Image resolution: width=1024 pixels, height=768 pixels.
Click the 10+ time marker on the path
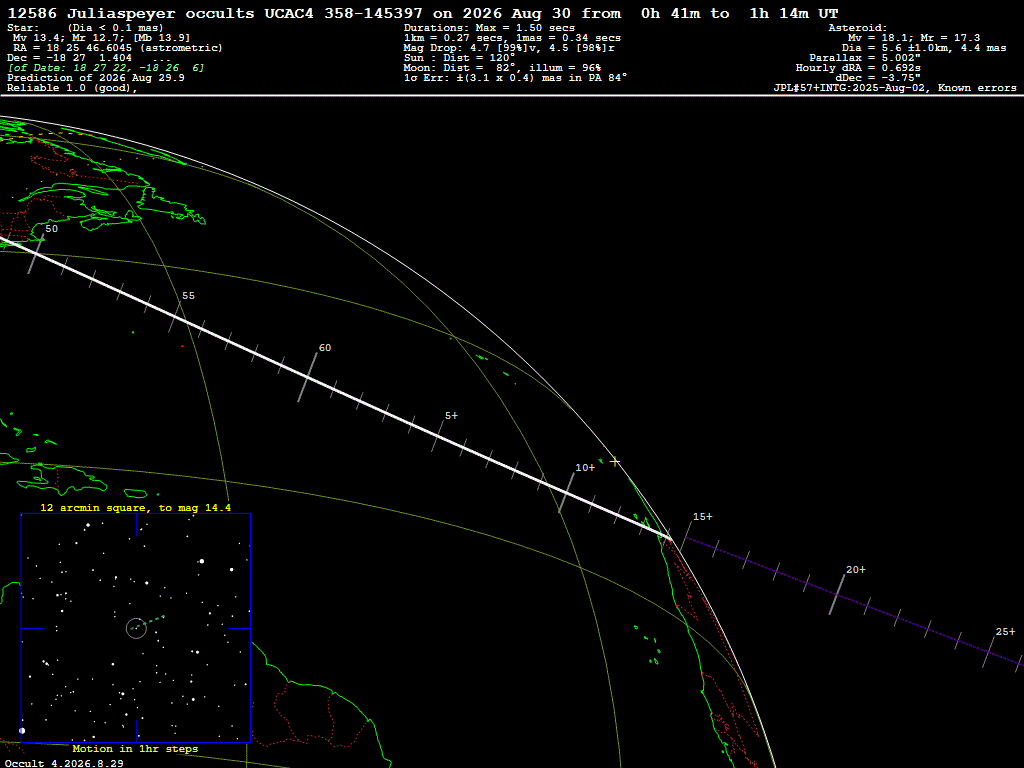click(585, 468)
